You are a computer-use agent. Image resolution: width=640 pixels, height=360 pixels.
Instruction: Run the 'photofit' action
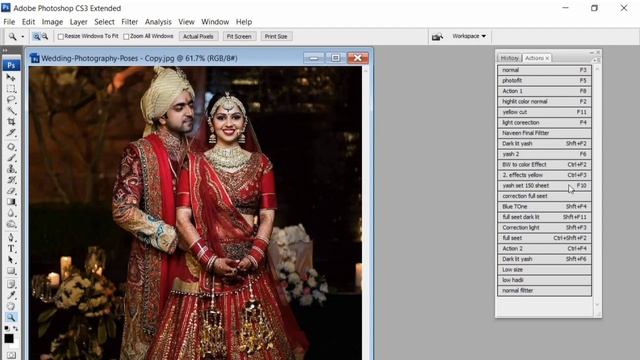[x=544, y=81]
